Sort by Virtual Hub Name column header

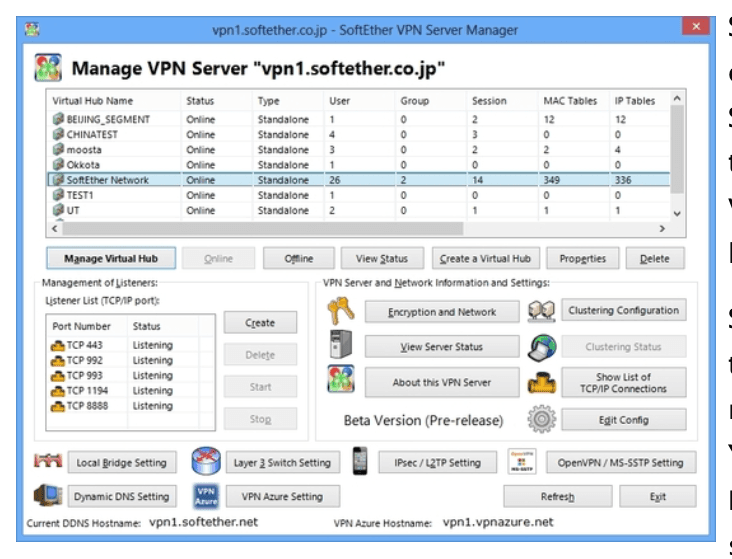pos(113,101)
